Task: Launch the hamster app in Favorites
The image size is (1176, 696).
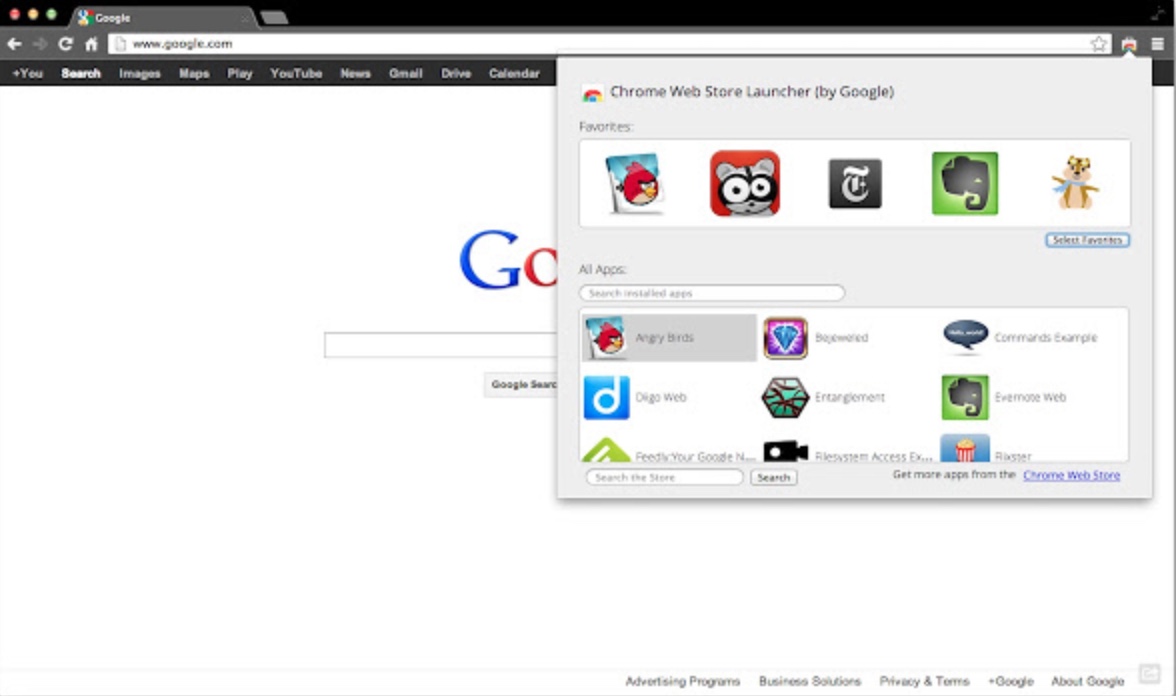Action: [x=1074, y=184]
